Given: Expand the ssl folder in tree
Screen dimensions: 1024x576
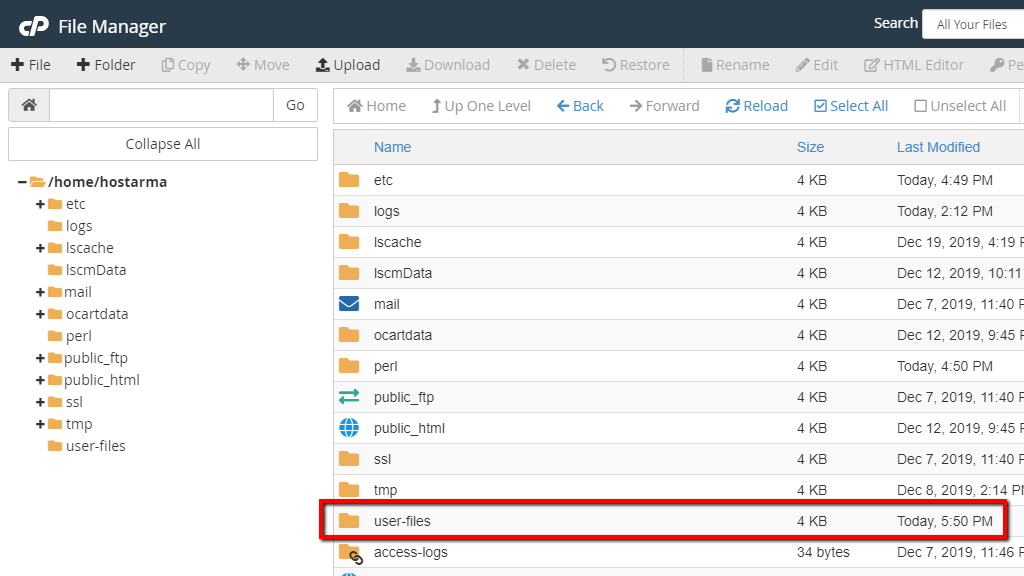Looking at the screenshot, I should [x=40, y=402].
